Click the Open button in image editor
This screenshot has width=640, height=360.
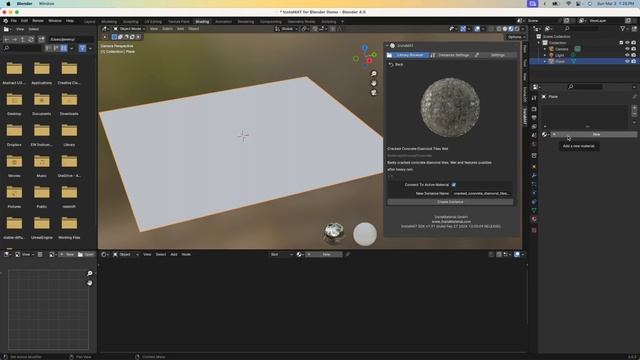click(x=86, y=254)
